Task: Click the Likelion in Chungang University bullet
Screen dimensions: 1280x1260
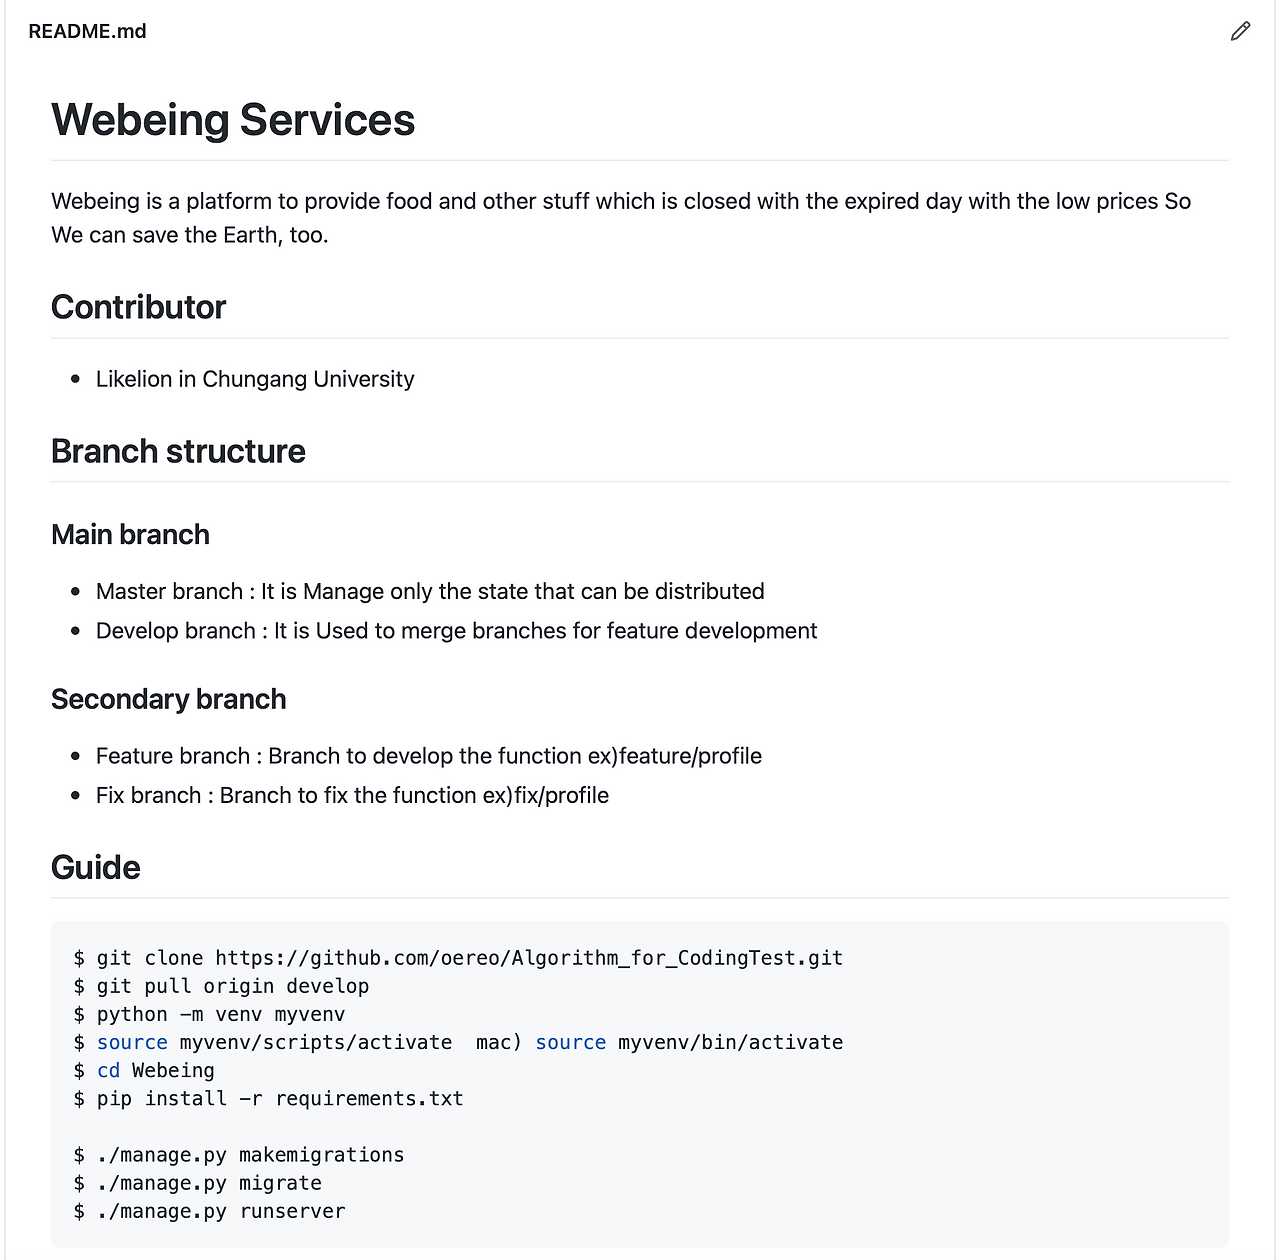Action: (254, 379)
